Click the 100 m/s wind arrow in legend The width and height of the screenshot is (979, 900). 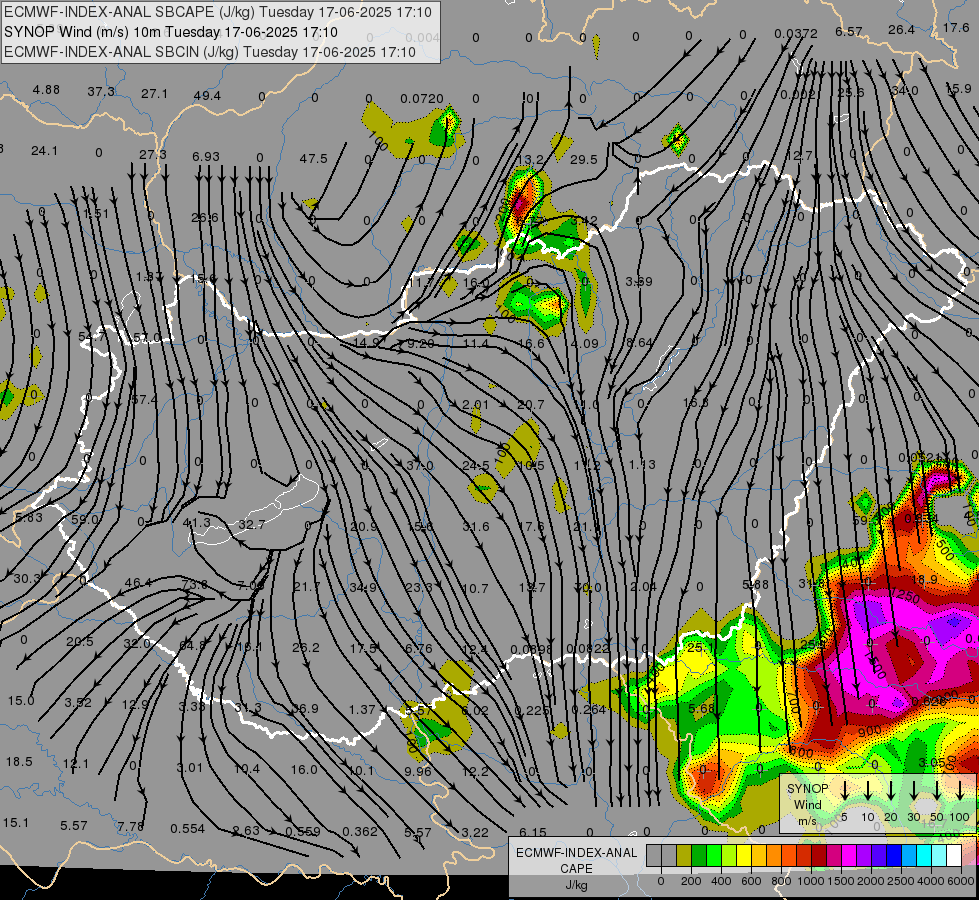pos(960,791)
